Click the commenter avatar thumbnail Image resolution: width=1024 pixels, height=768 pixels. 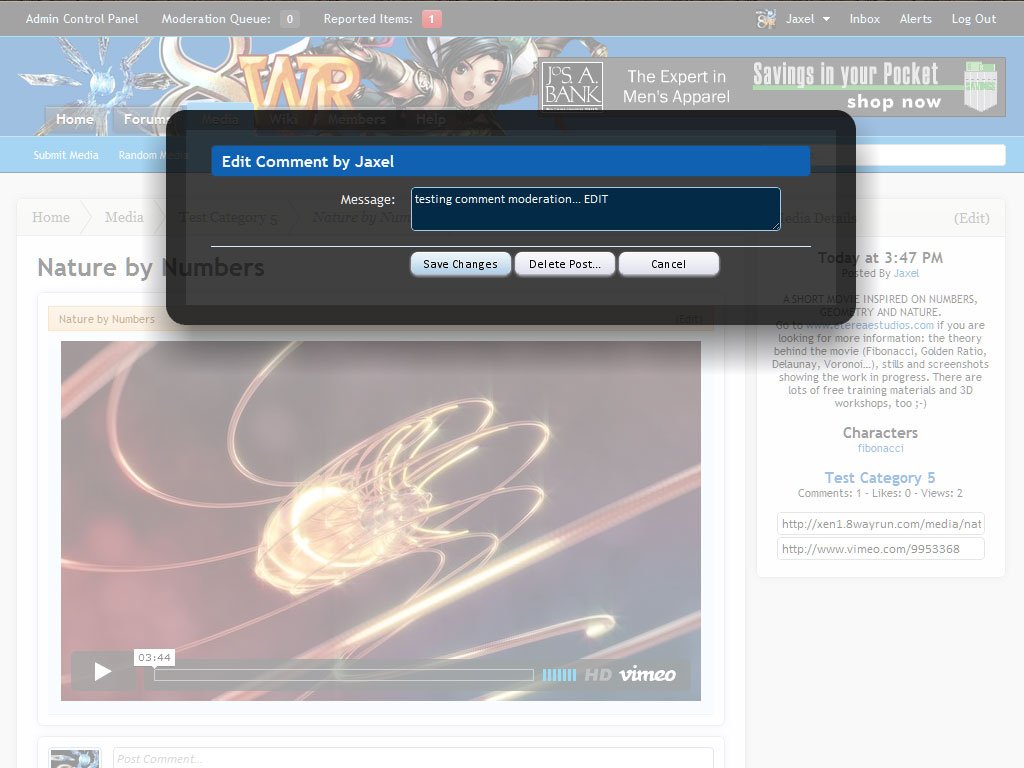click(75, 758)
